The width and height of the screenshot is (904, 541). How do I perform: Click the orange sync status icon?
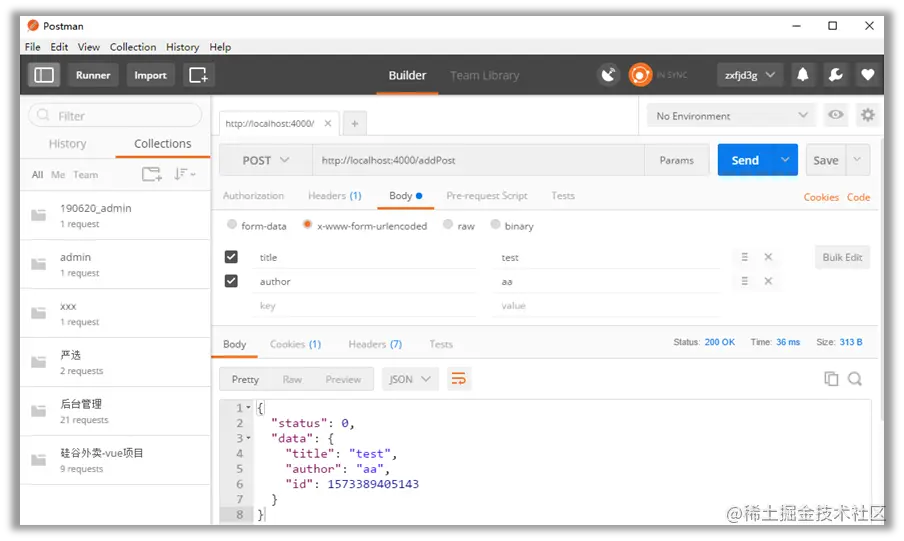(640, 75)
